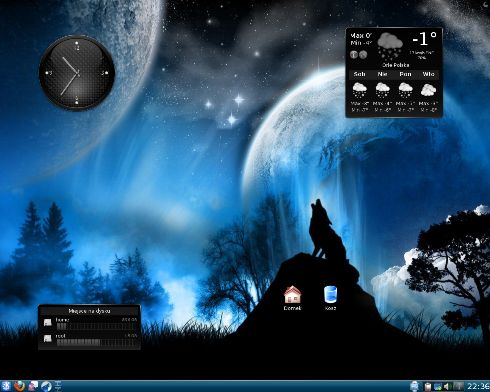Open the Klipper clipboard tray icon
The width and height of the screenshot is (490, 392).
[x=428, y=387]
